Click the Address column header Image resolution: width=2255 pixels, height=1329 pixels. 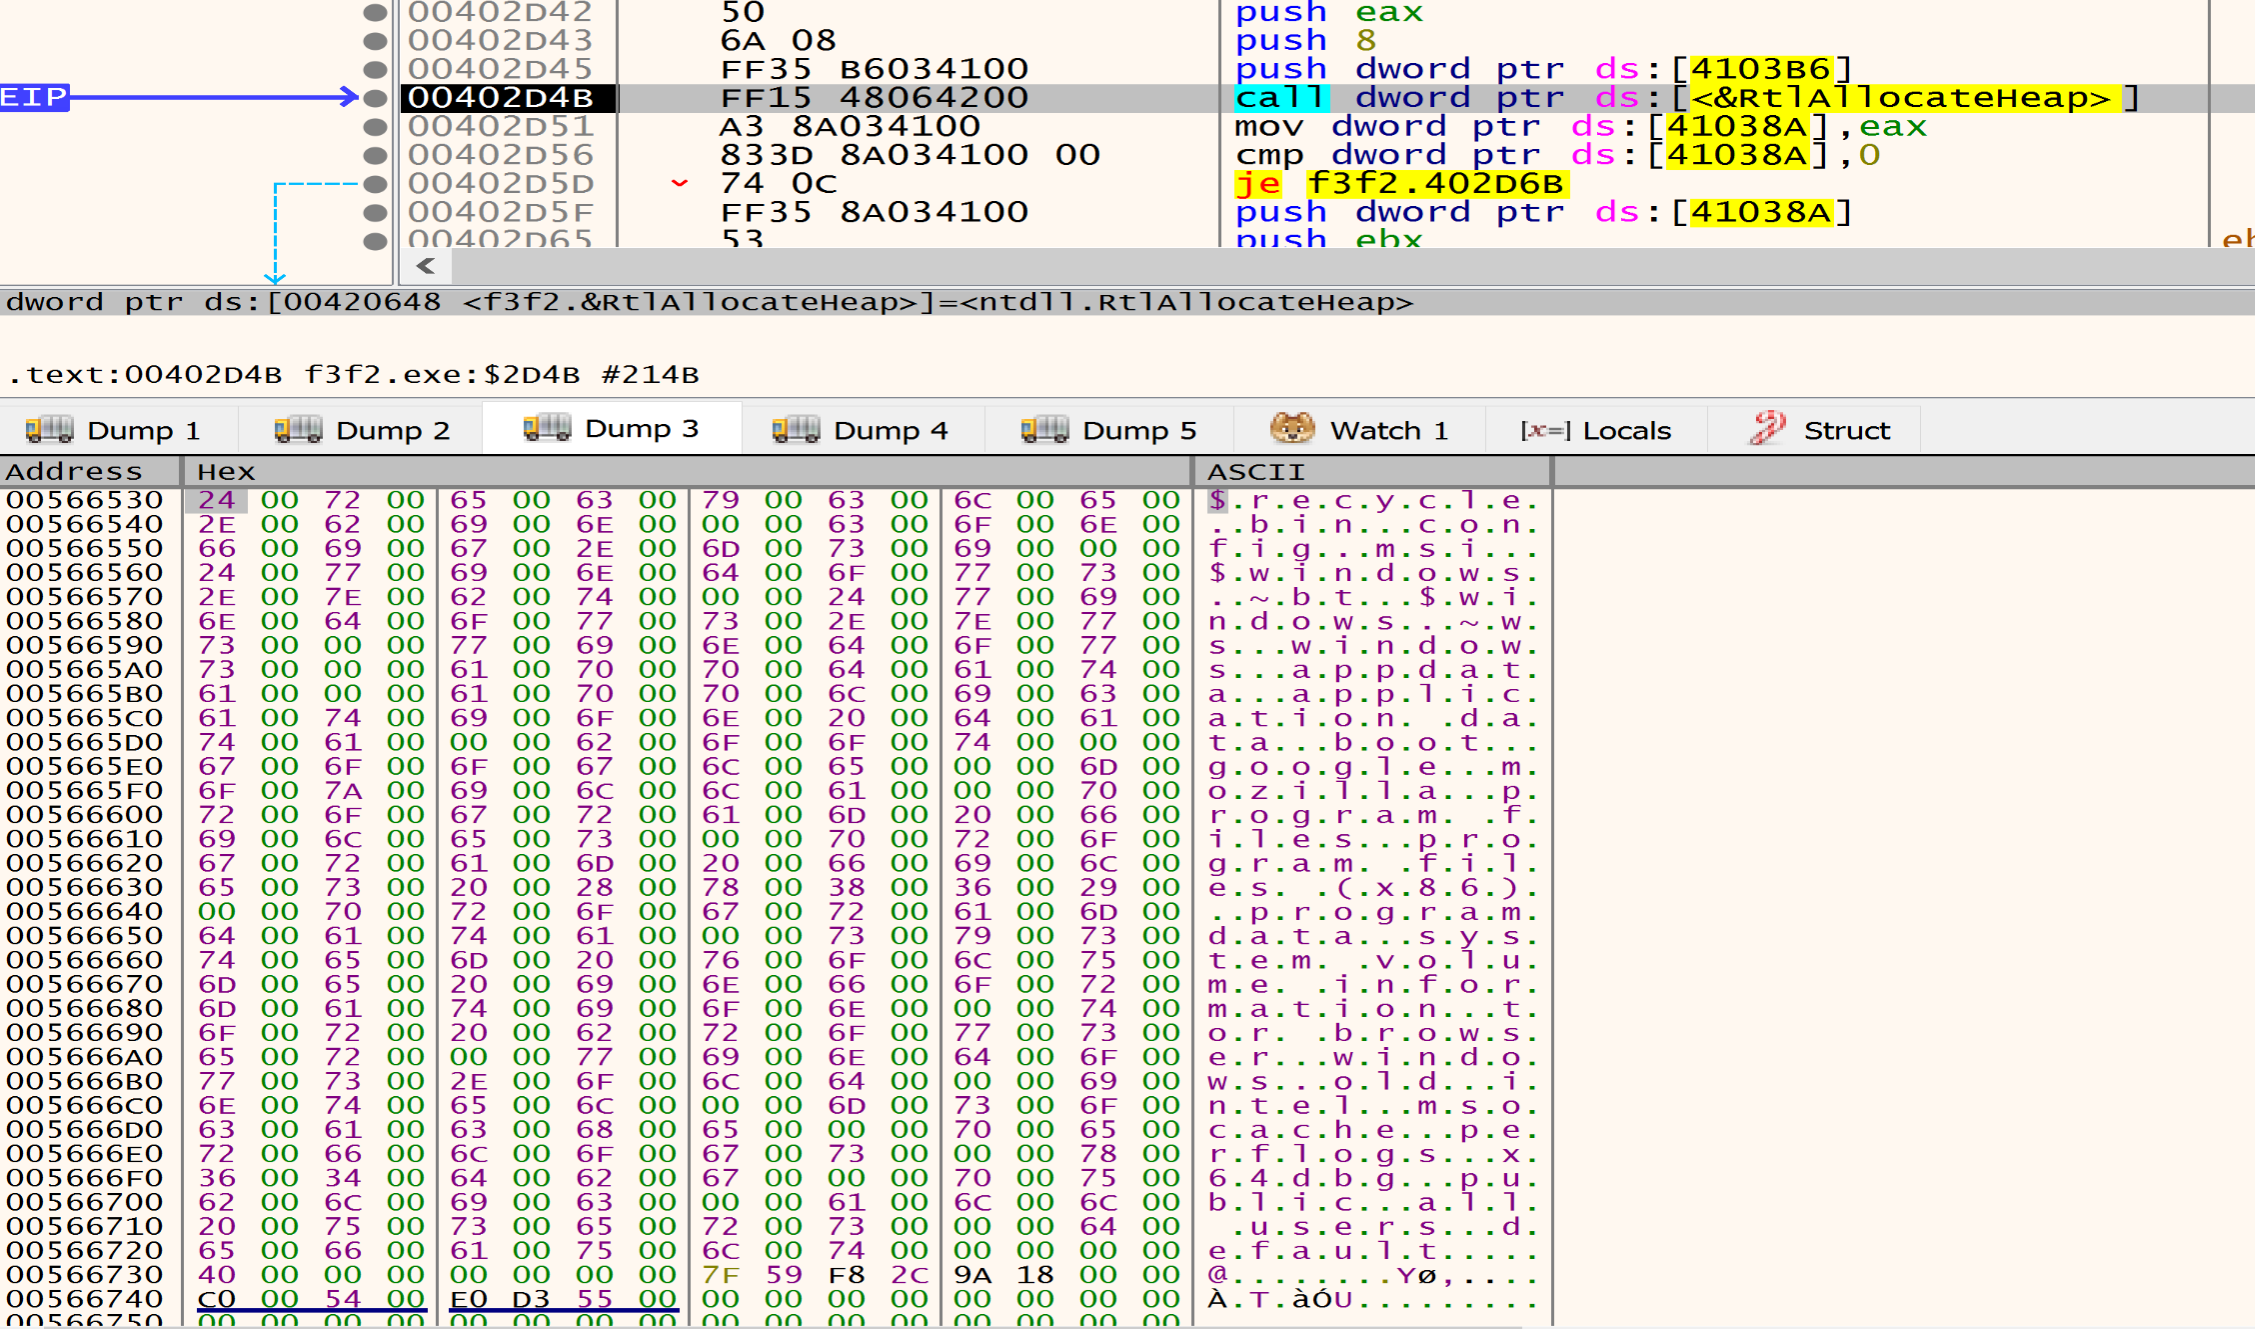coord(74,471)
